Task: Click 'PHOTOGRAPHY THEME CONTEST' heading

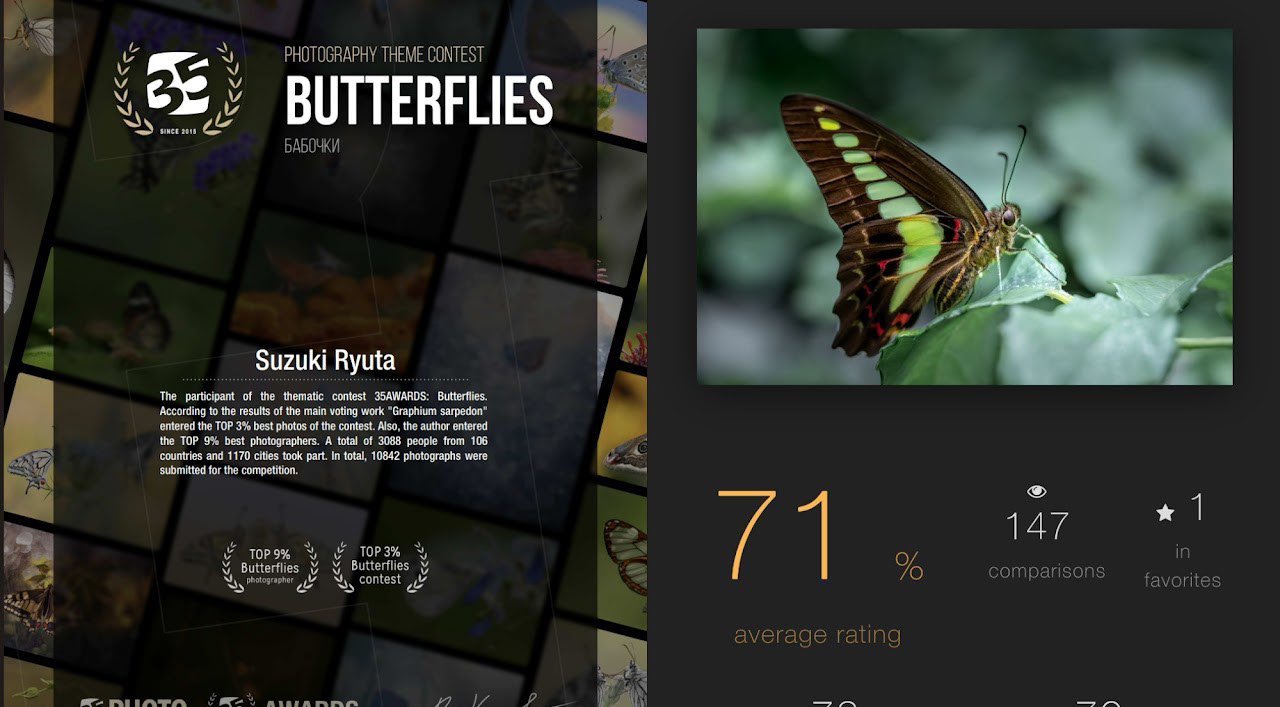Action: 384,54
